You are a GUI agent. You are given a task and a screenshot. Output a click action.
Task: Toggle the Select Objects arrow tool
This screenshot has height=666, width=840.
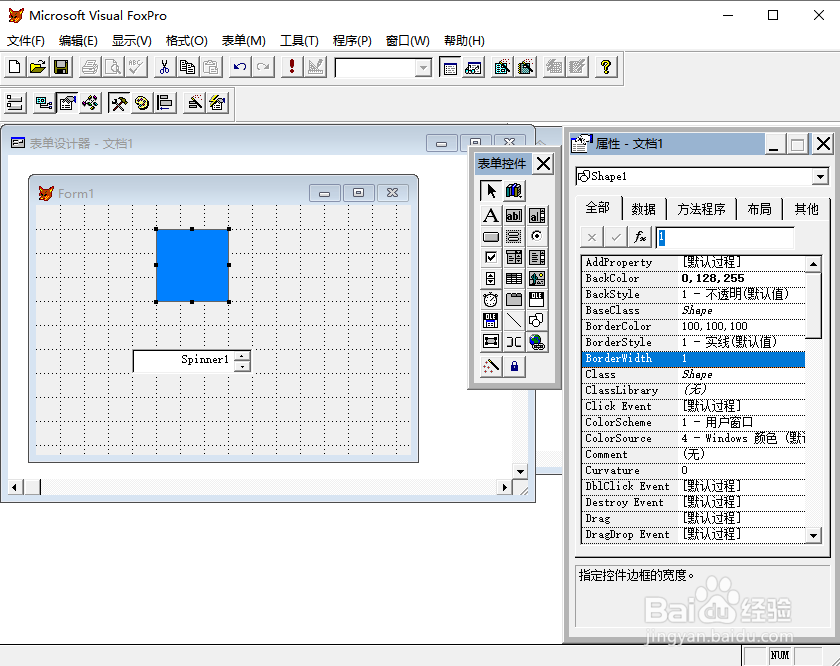click(x=490, y=191)
